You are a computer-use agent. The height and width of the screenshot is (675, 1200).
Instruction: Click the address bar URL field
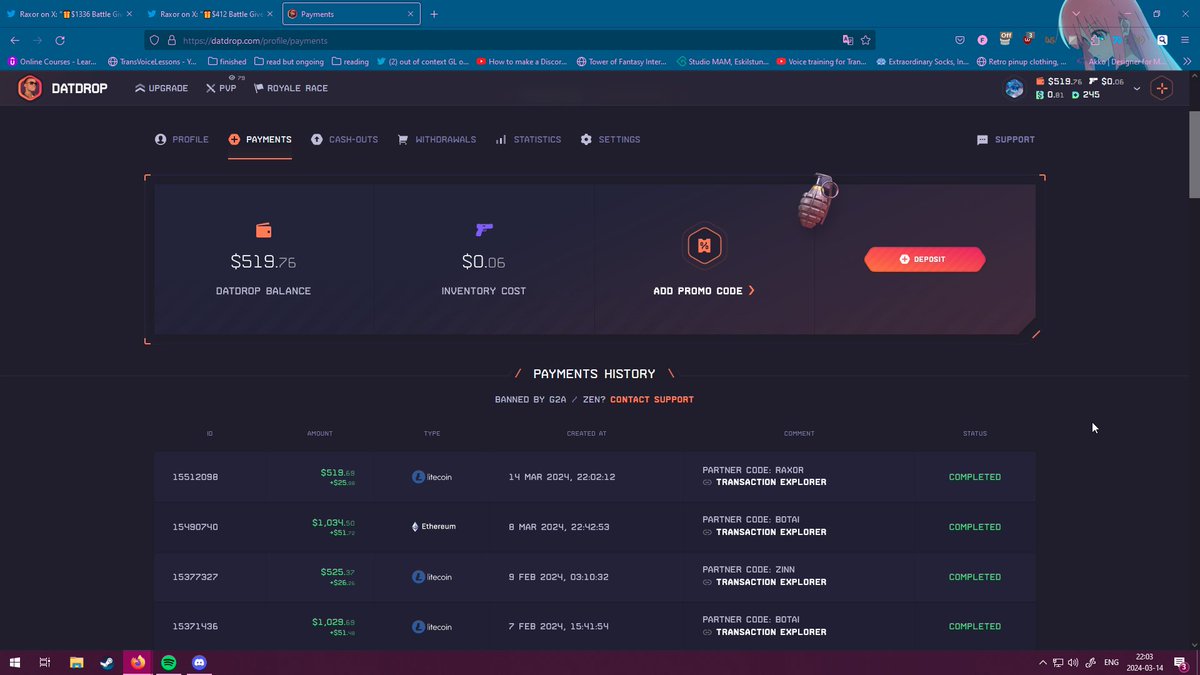pos(510,41)
